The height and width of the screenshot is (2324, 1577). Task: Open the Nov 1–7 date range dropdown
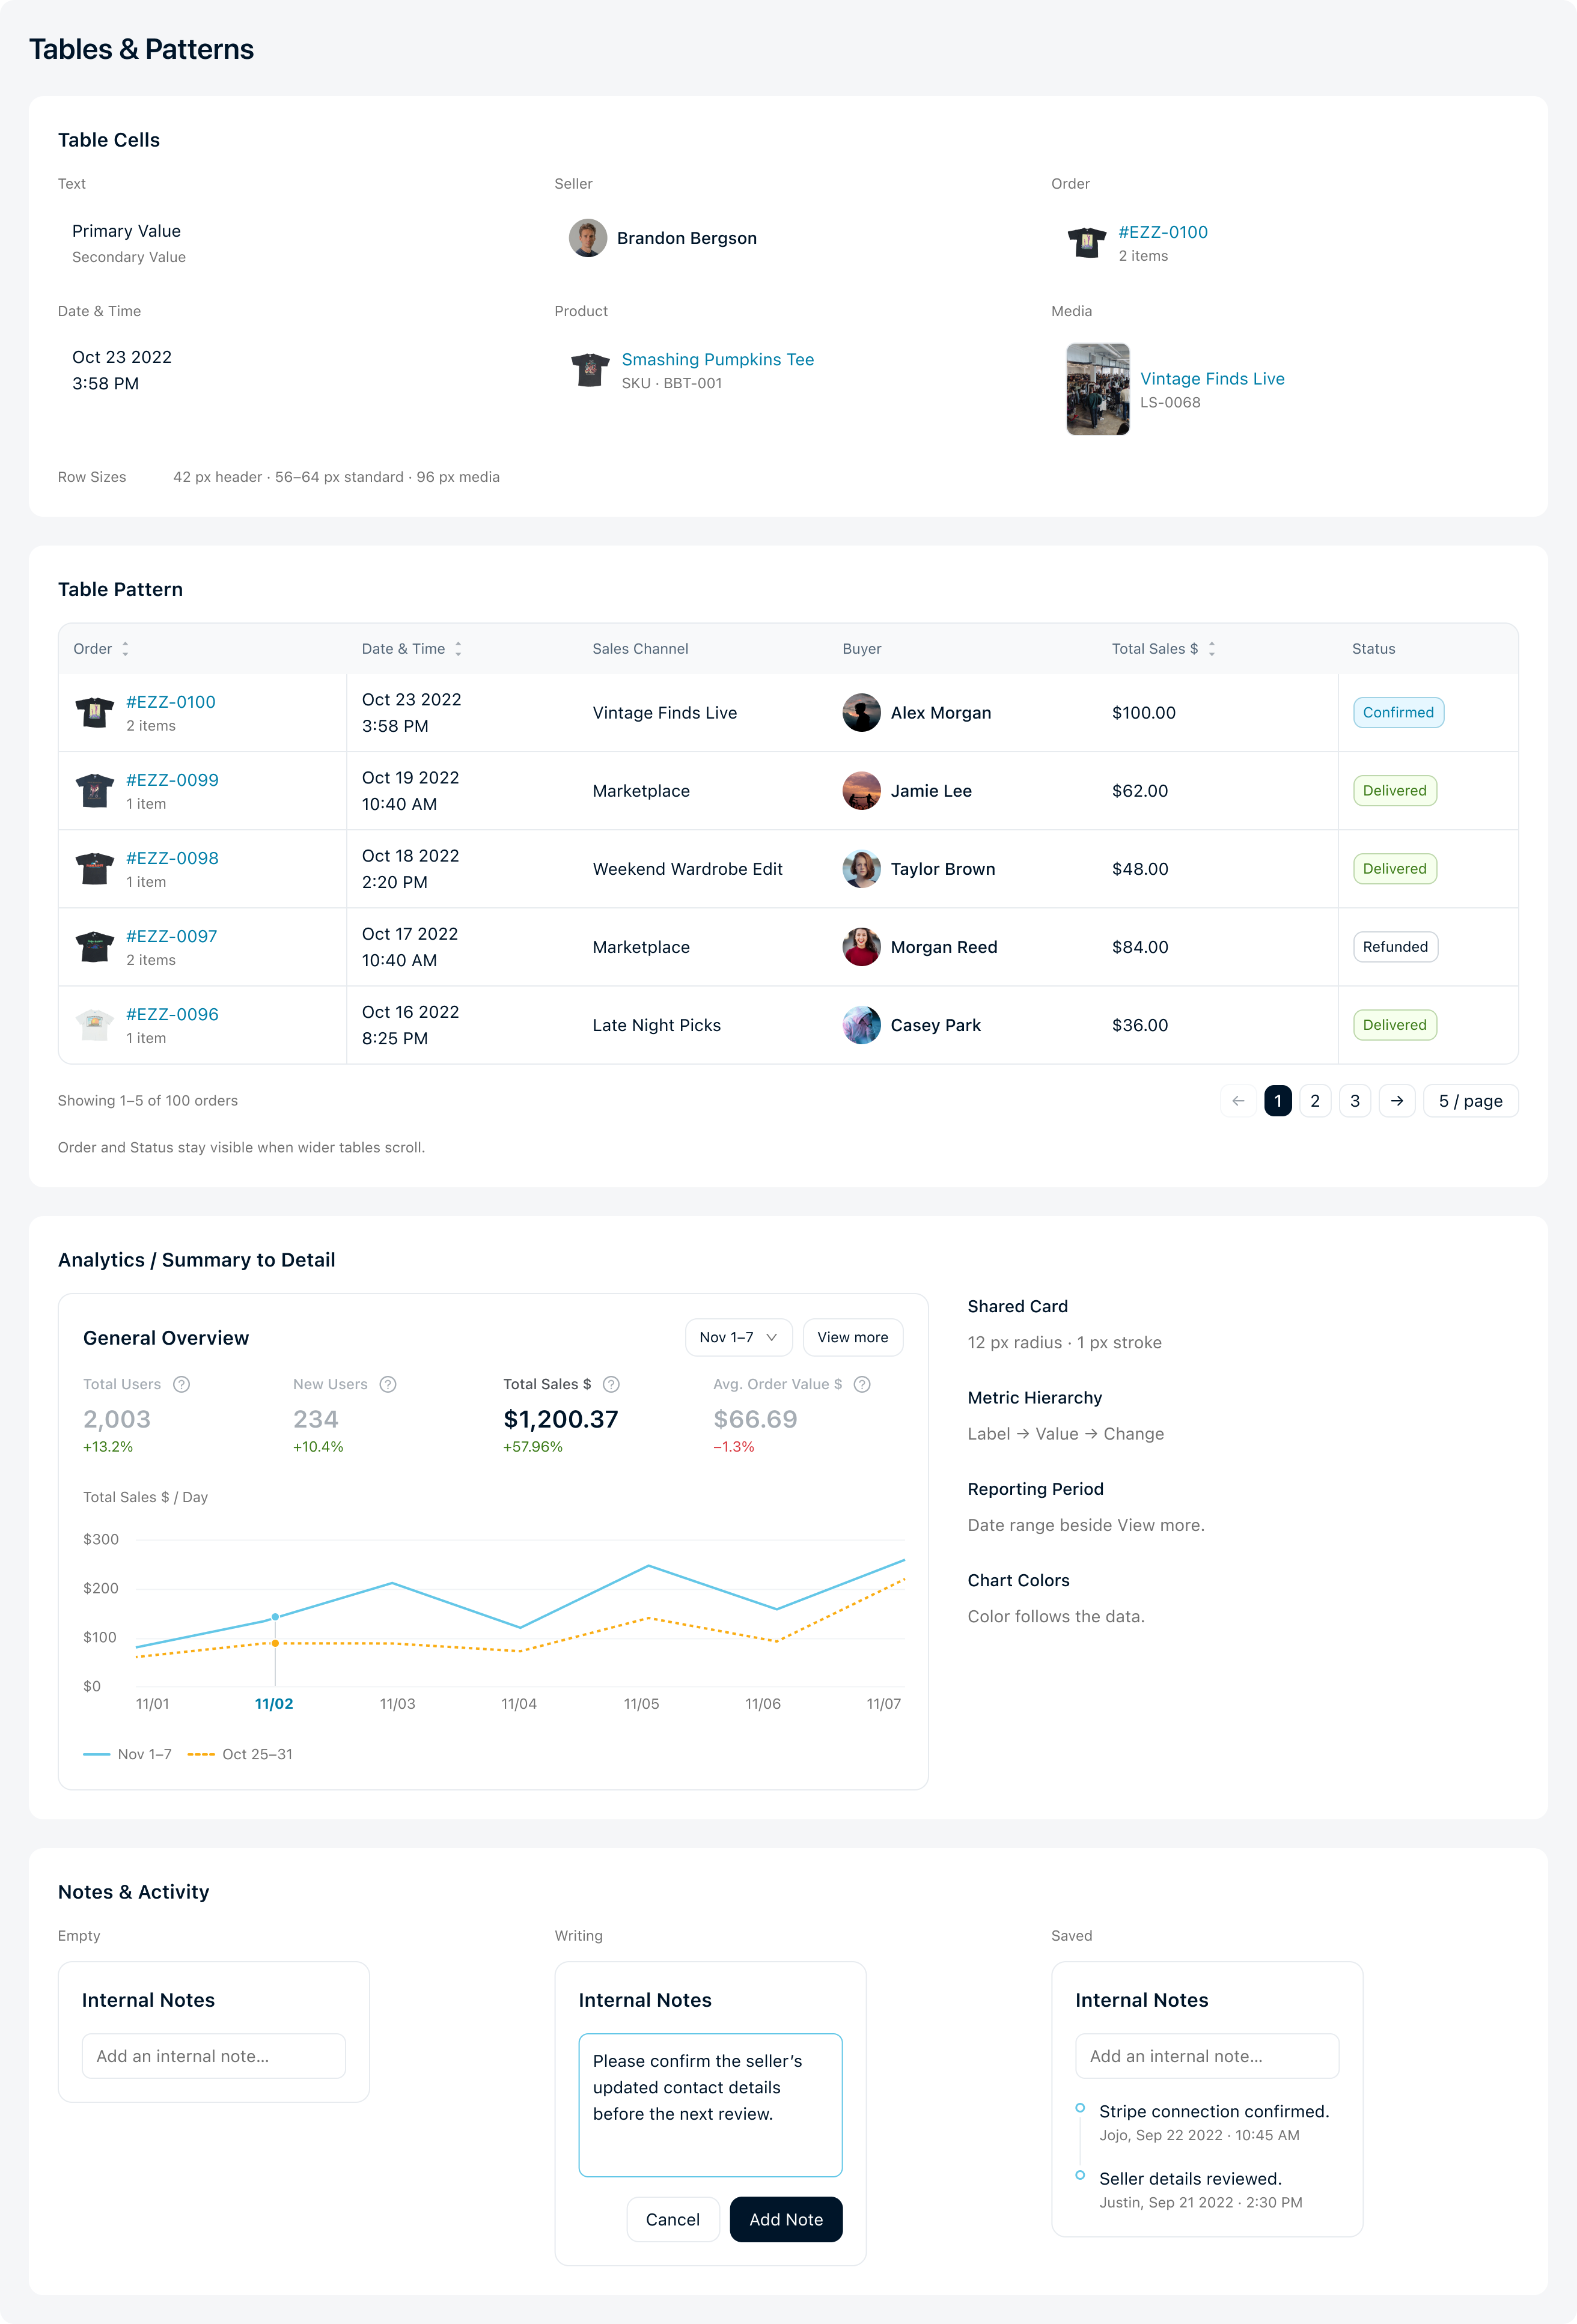(x=738, y=1337)
